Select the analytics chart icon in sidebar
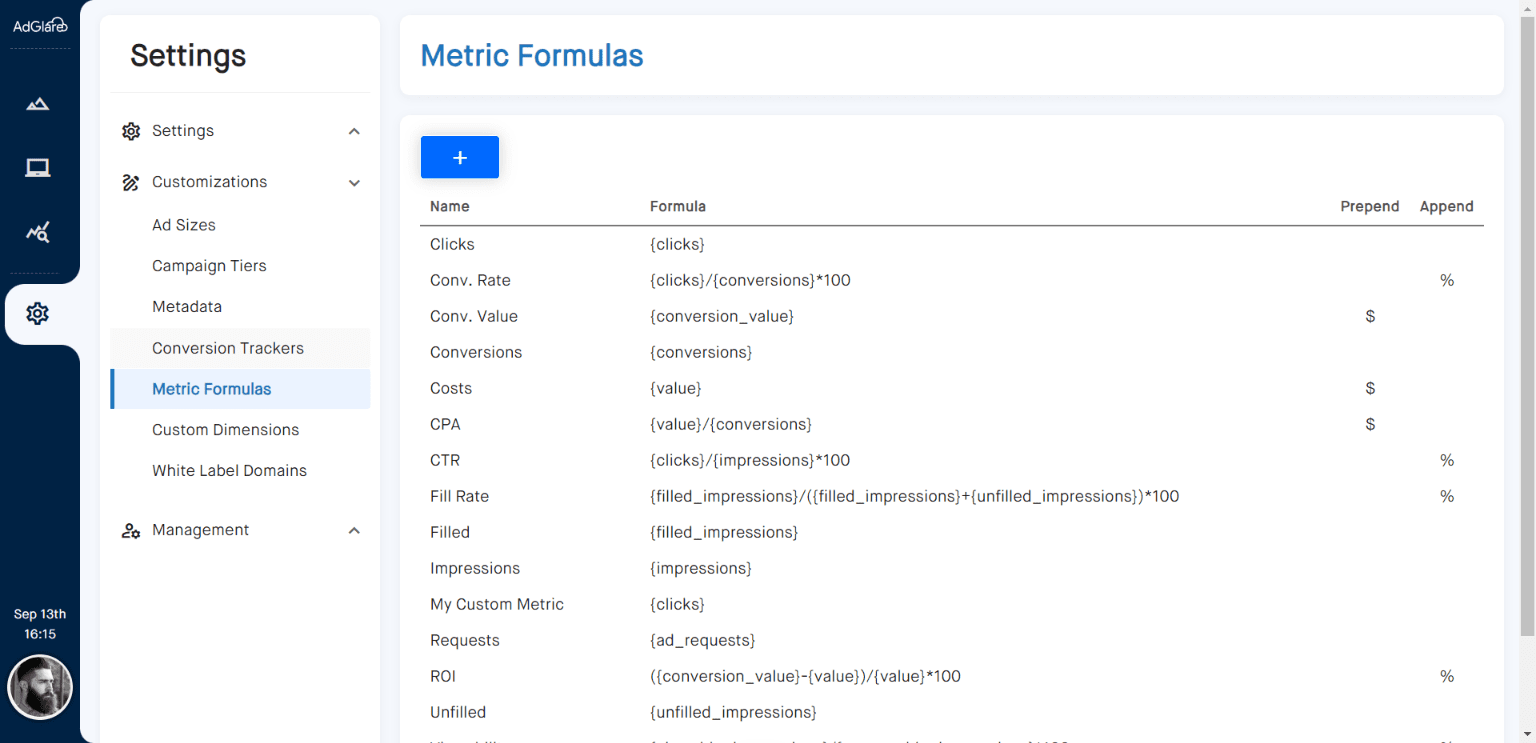The width and height of the screenshot is (1536, 743). [x=37, y=231]
